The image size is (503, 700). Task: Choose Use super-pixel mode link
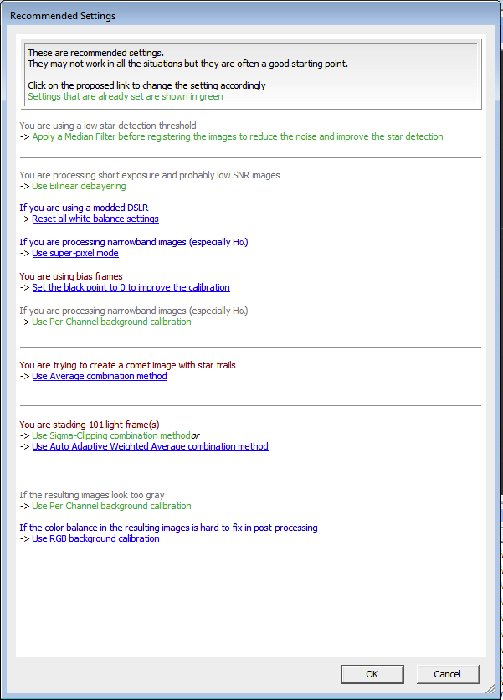(75, 253)
